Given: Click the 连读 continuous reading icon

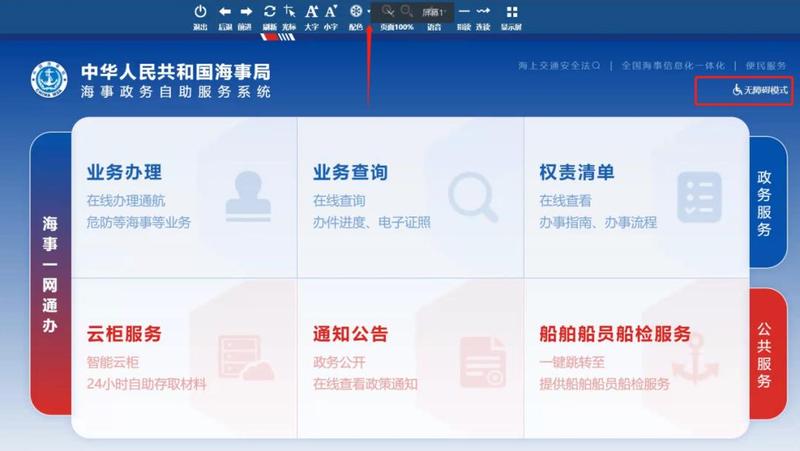Looking at the screenshot, I should tap(483, 12).
